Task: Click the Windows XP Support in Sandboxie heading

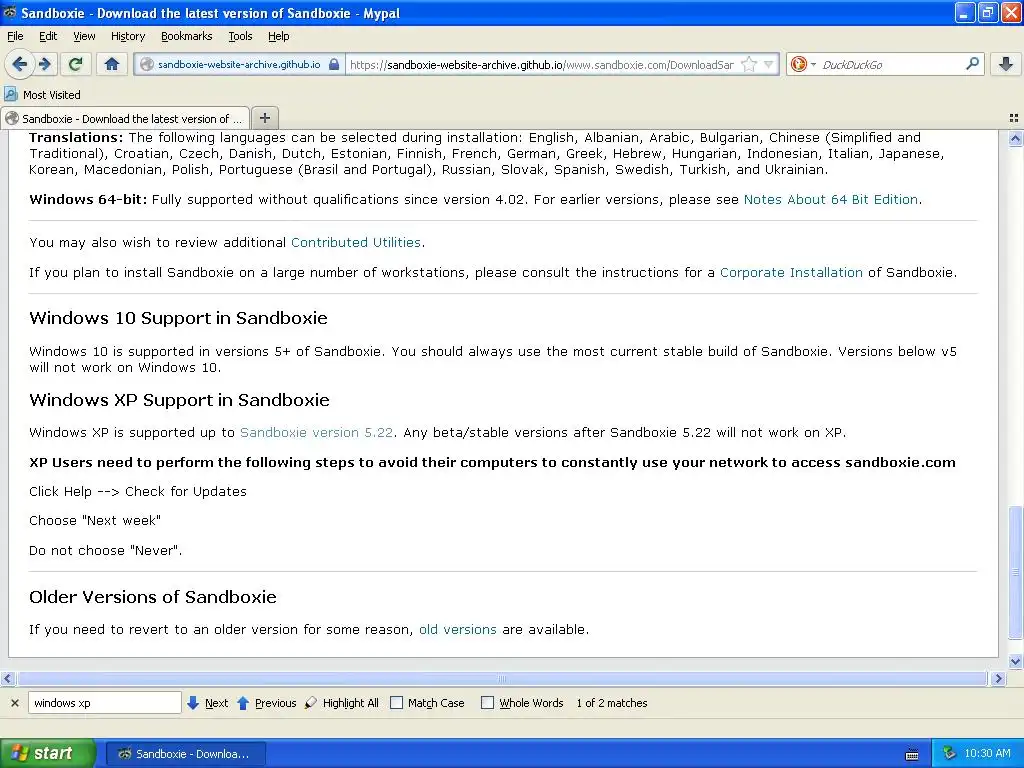Action: pos(180,400)
